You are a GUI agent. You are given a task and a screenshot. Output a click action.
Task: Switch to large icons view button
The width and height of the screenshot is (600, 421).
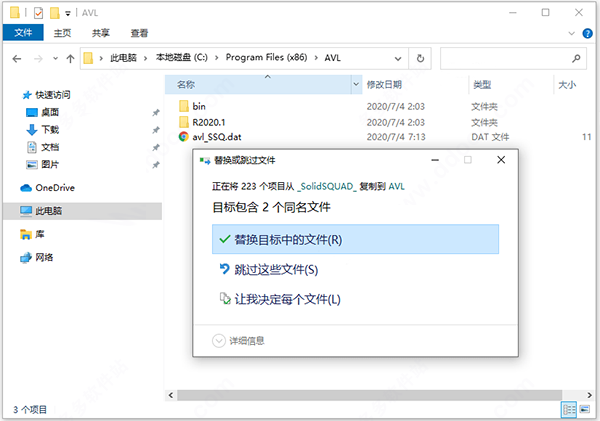[585, 410]
